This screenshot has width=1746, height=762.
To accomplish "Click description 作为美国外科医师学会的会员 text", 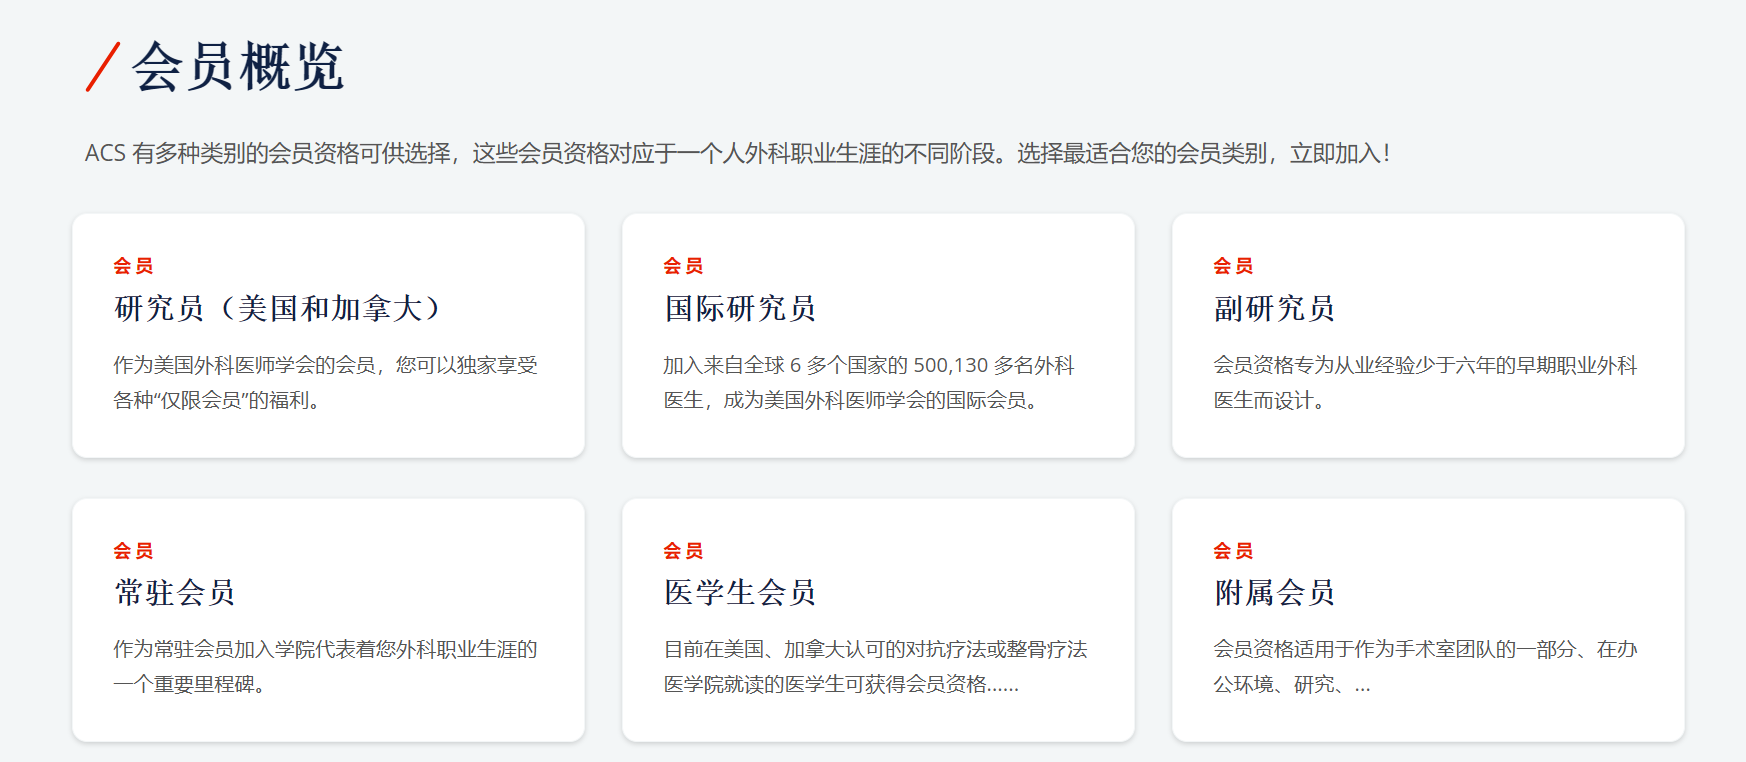I will point(326,382).
